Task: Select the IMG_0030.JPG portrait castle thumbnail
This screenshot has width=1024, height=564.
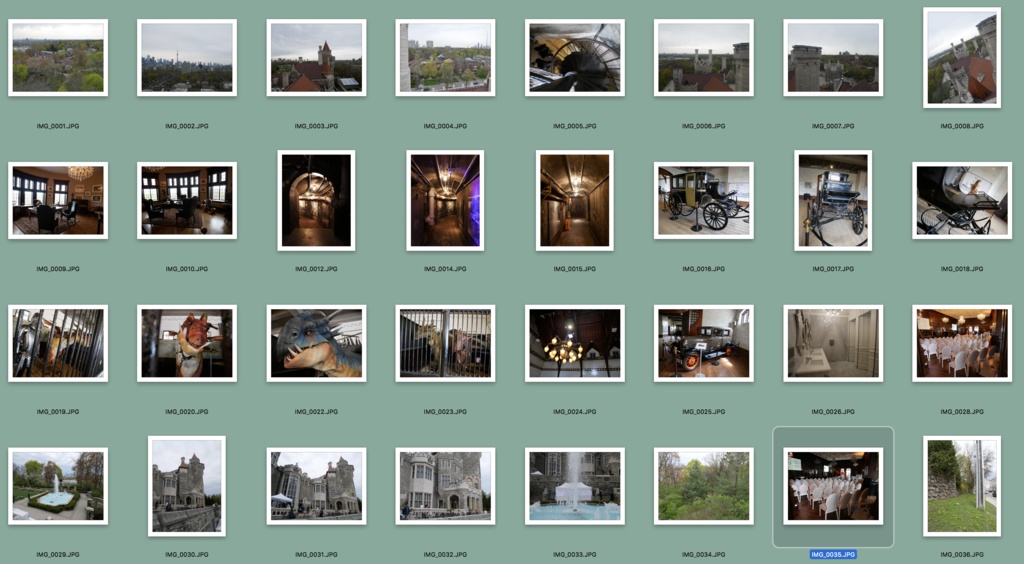Action: (187, 486)
